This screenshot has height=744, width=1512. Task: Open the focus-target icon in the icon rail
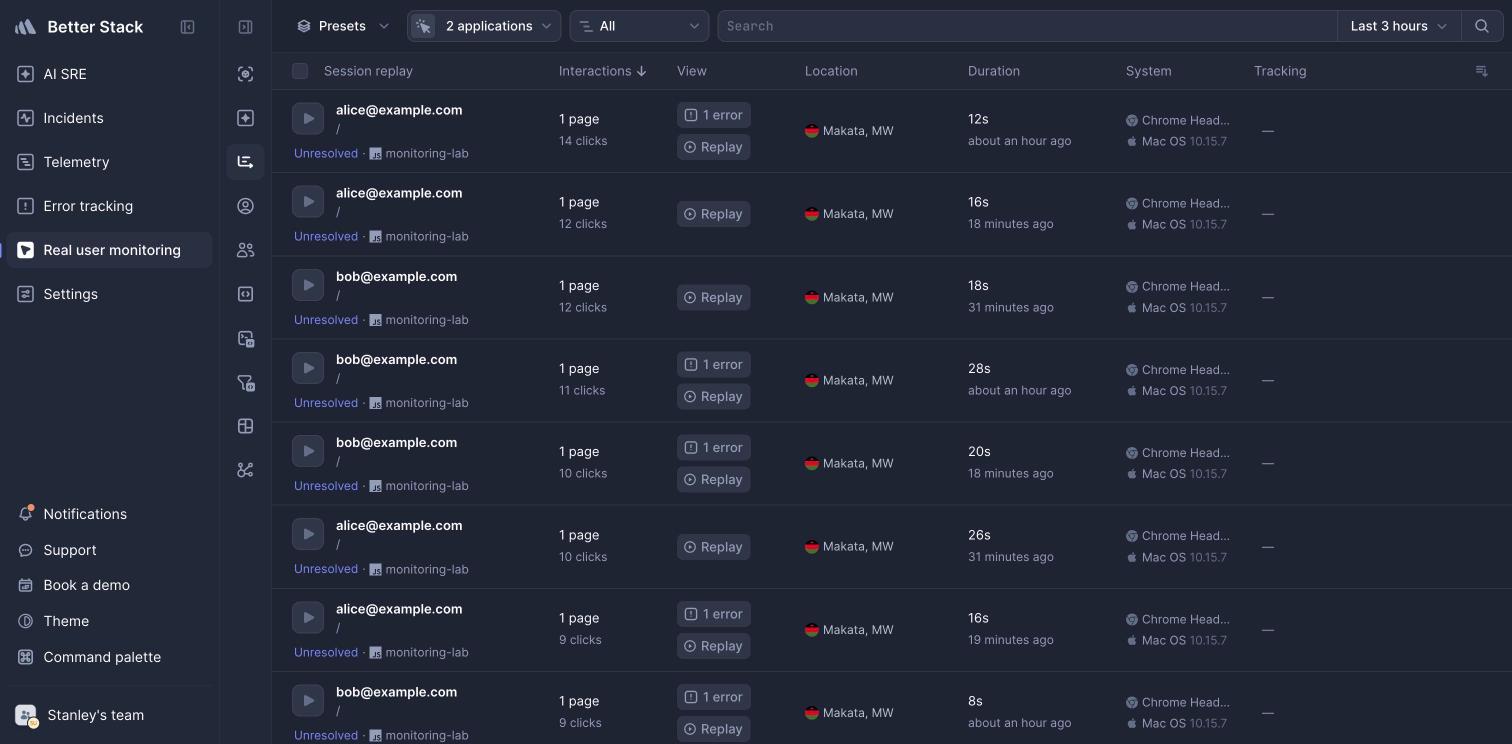click(245, 74)
